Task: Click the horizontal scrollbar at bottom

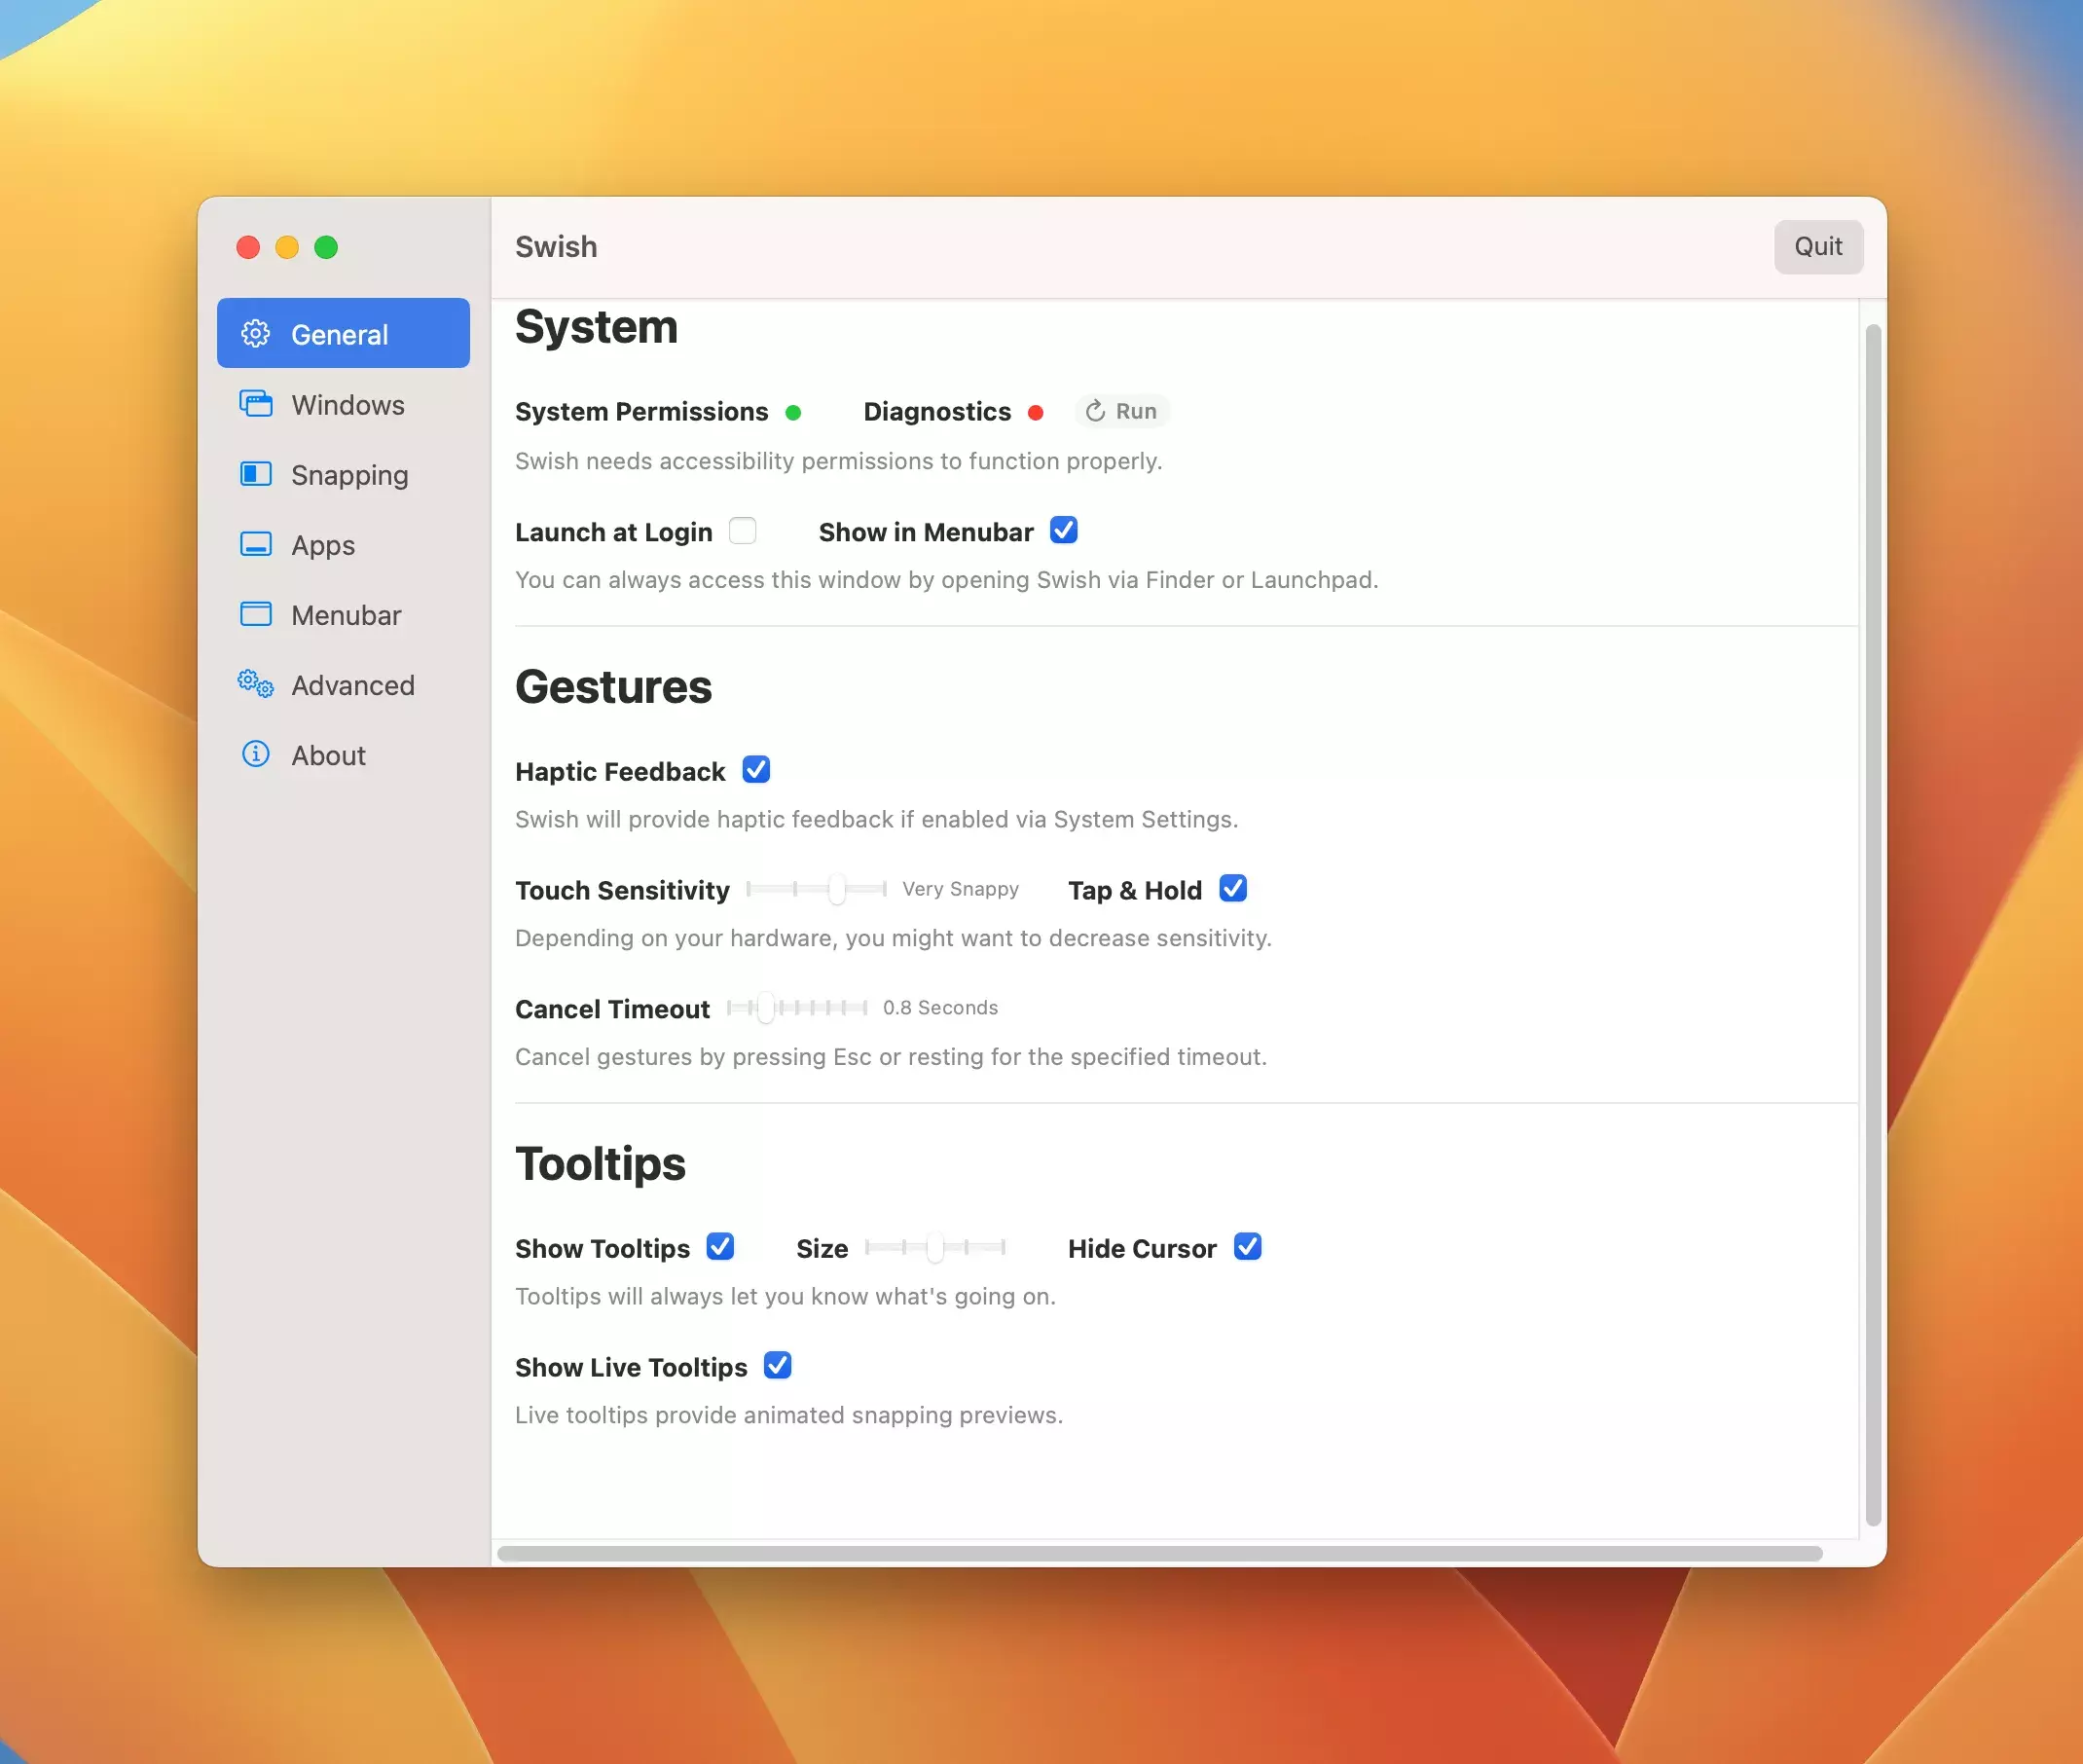Action: 1159,1553
